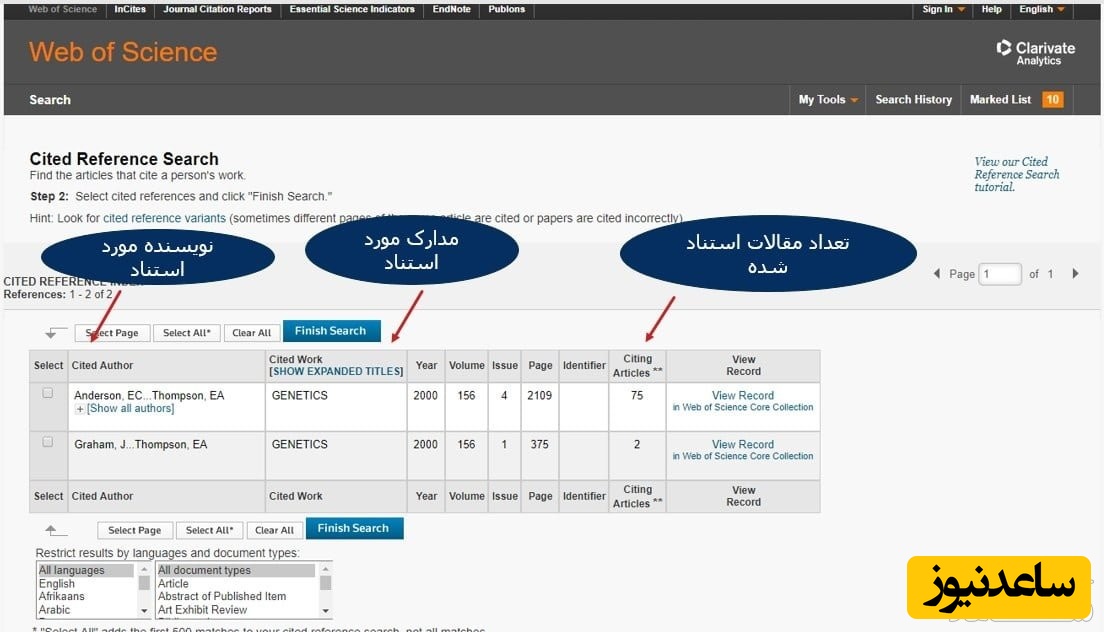Show expanded titles in Cited Work column
The width and height of the screenshot is (1104, 632).
pos(336,371)
